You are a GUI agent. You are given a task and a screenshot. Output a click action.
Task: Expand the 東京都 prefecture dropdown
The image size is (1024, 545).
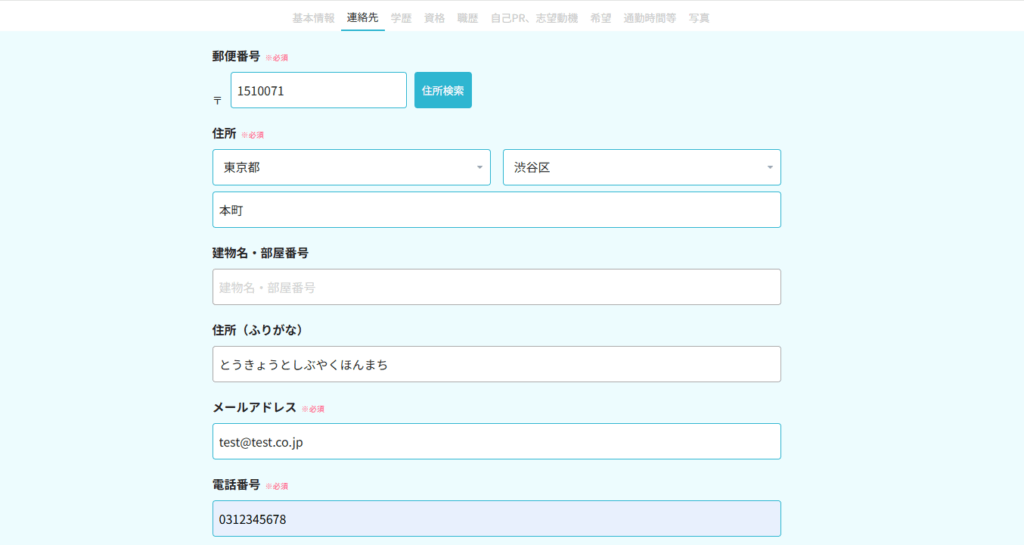(x=351, y=167)
